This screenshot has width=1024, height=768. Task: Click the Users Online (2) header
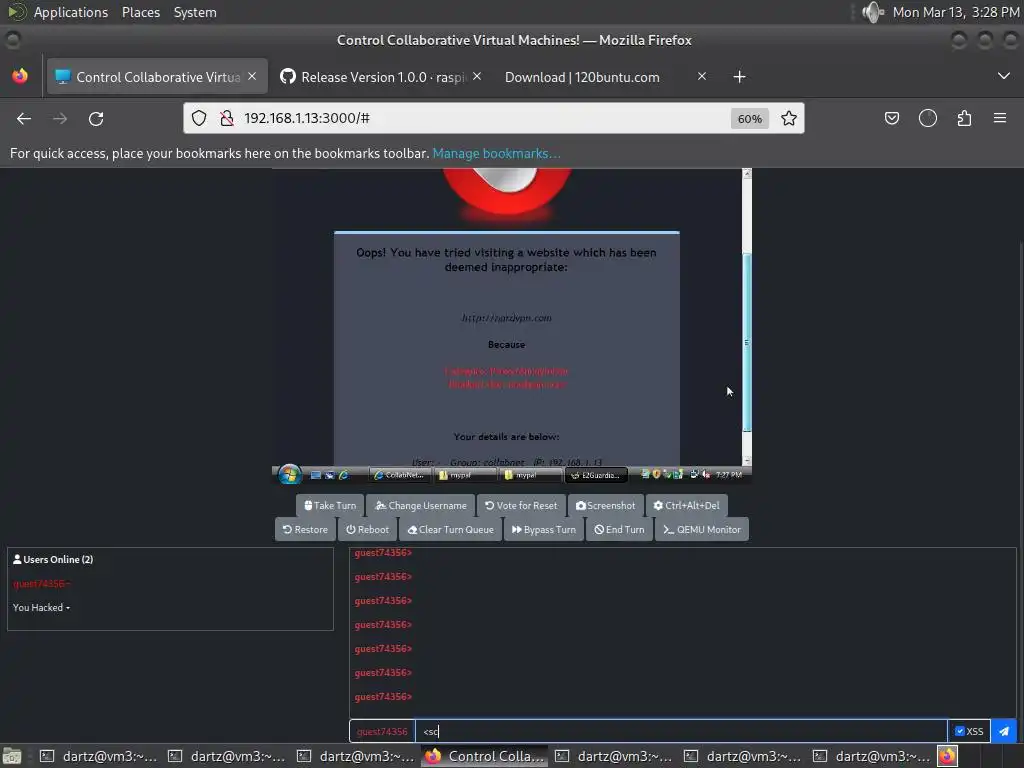coord(53,560)
